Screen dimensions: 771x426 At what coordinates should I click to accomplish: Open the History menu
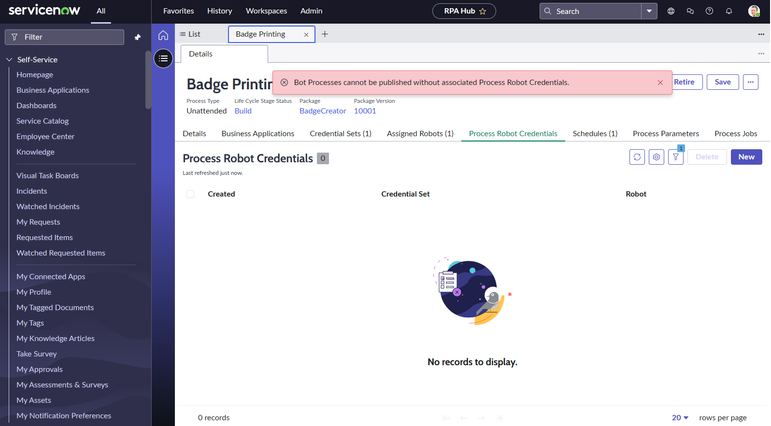pyautogui.click(x=219, y=11)
